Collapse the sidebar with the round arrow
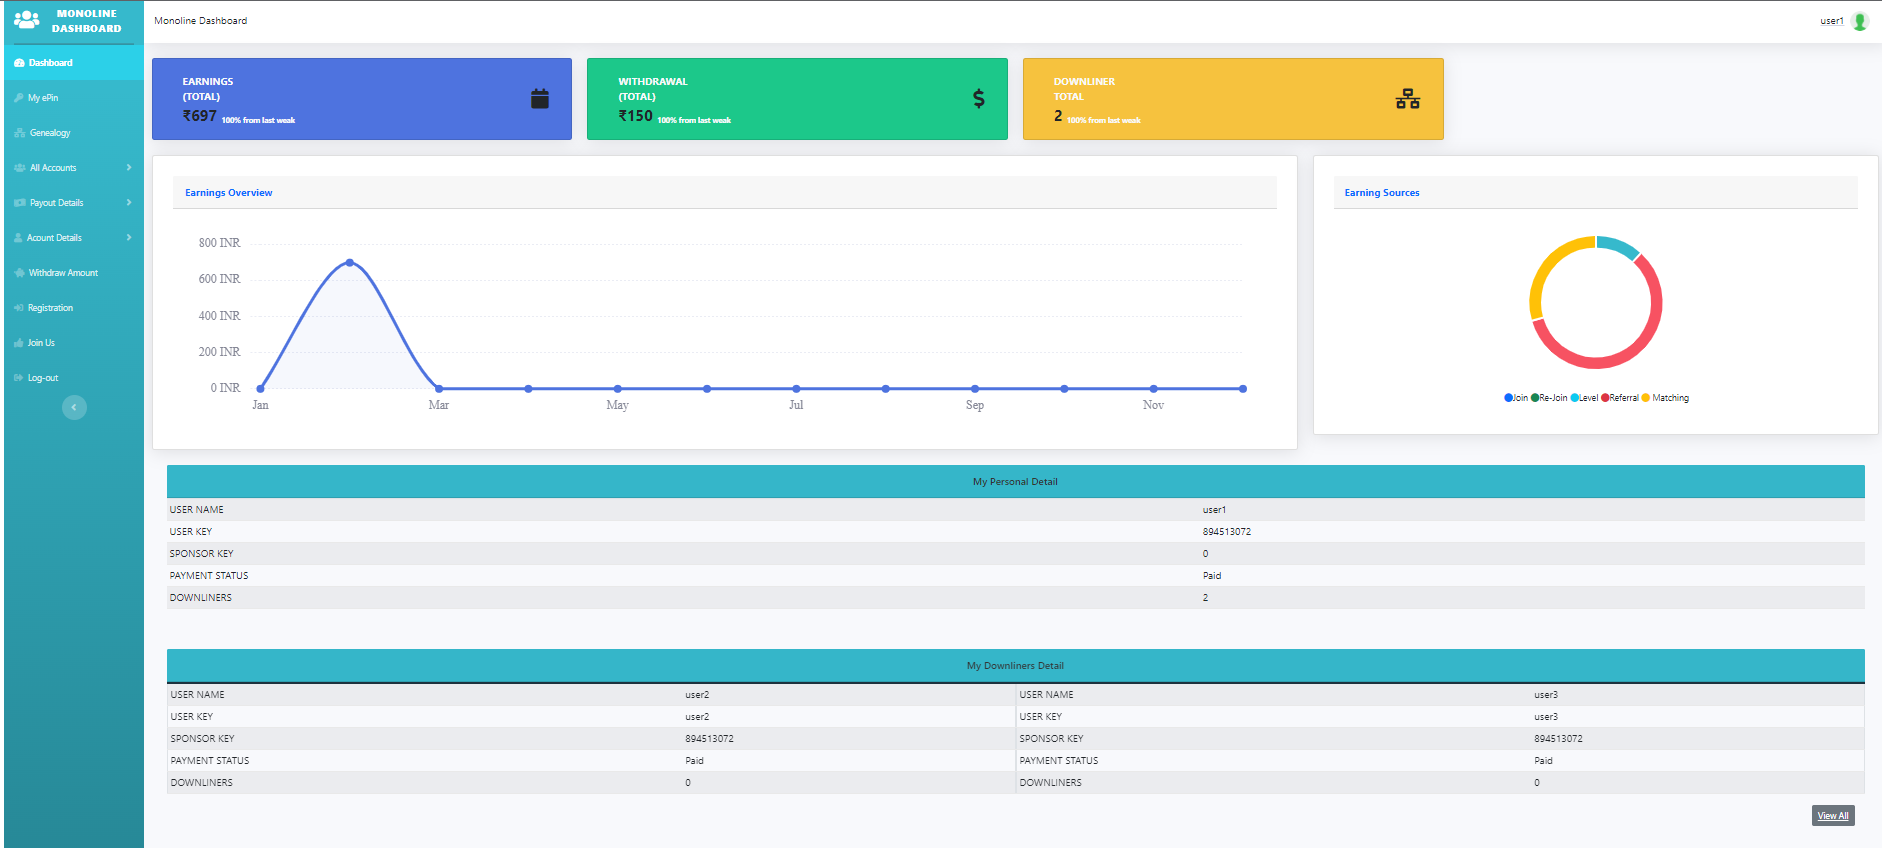The height and width of the screenshot is (848, 1882). 74,407
